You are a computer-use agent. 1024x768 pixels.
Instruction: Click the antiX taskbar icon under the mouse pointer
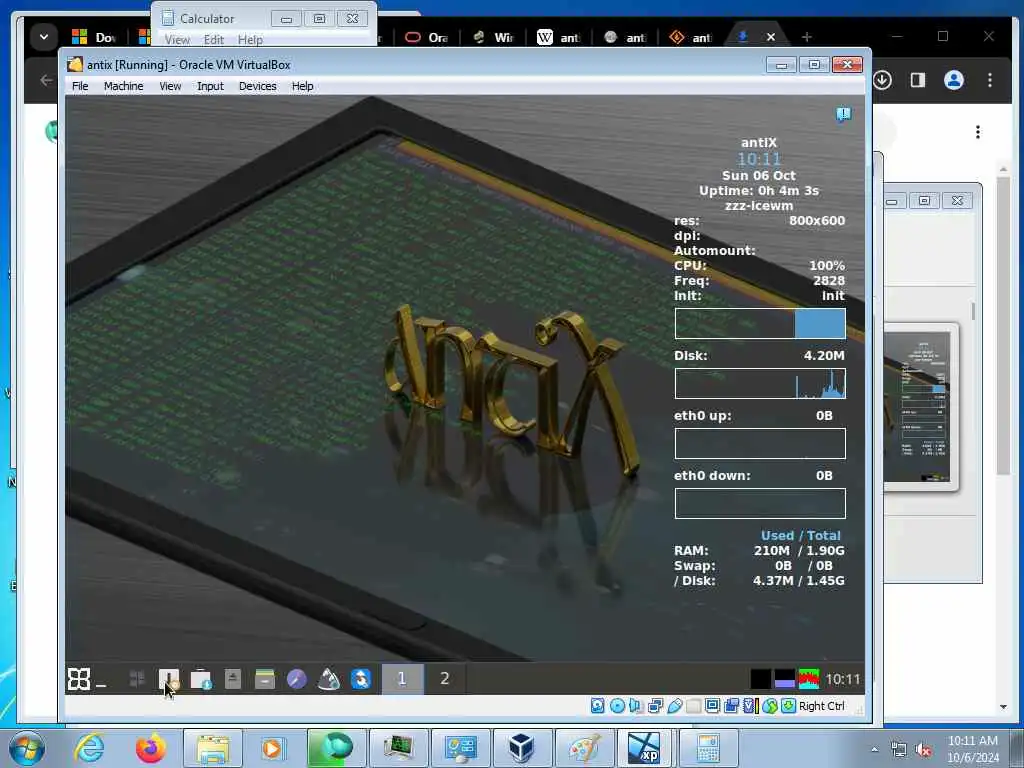169,679
